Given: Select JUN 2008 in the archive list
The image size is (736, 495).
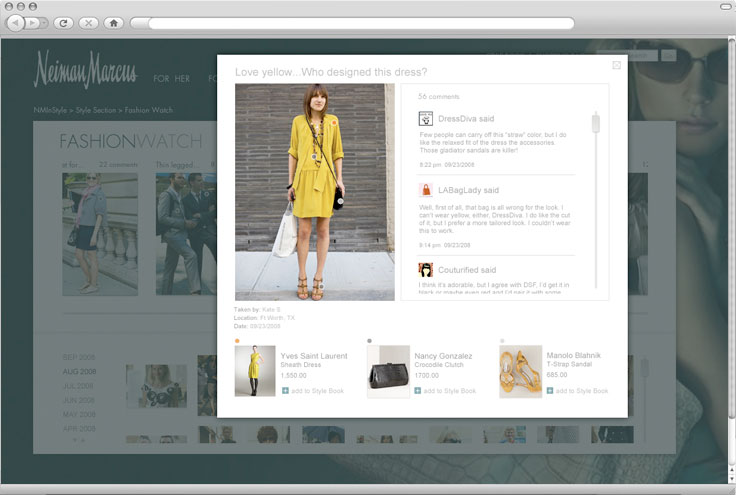Looking at the screenshot, I should click(78, 401).
